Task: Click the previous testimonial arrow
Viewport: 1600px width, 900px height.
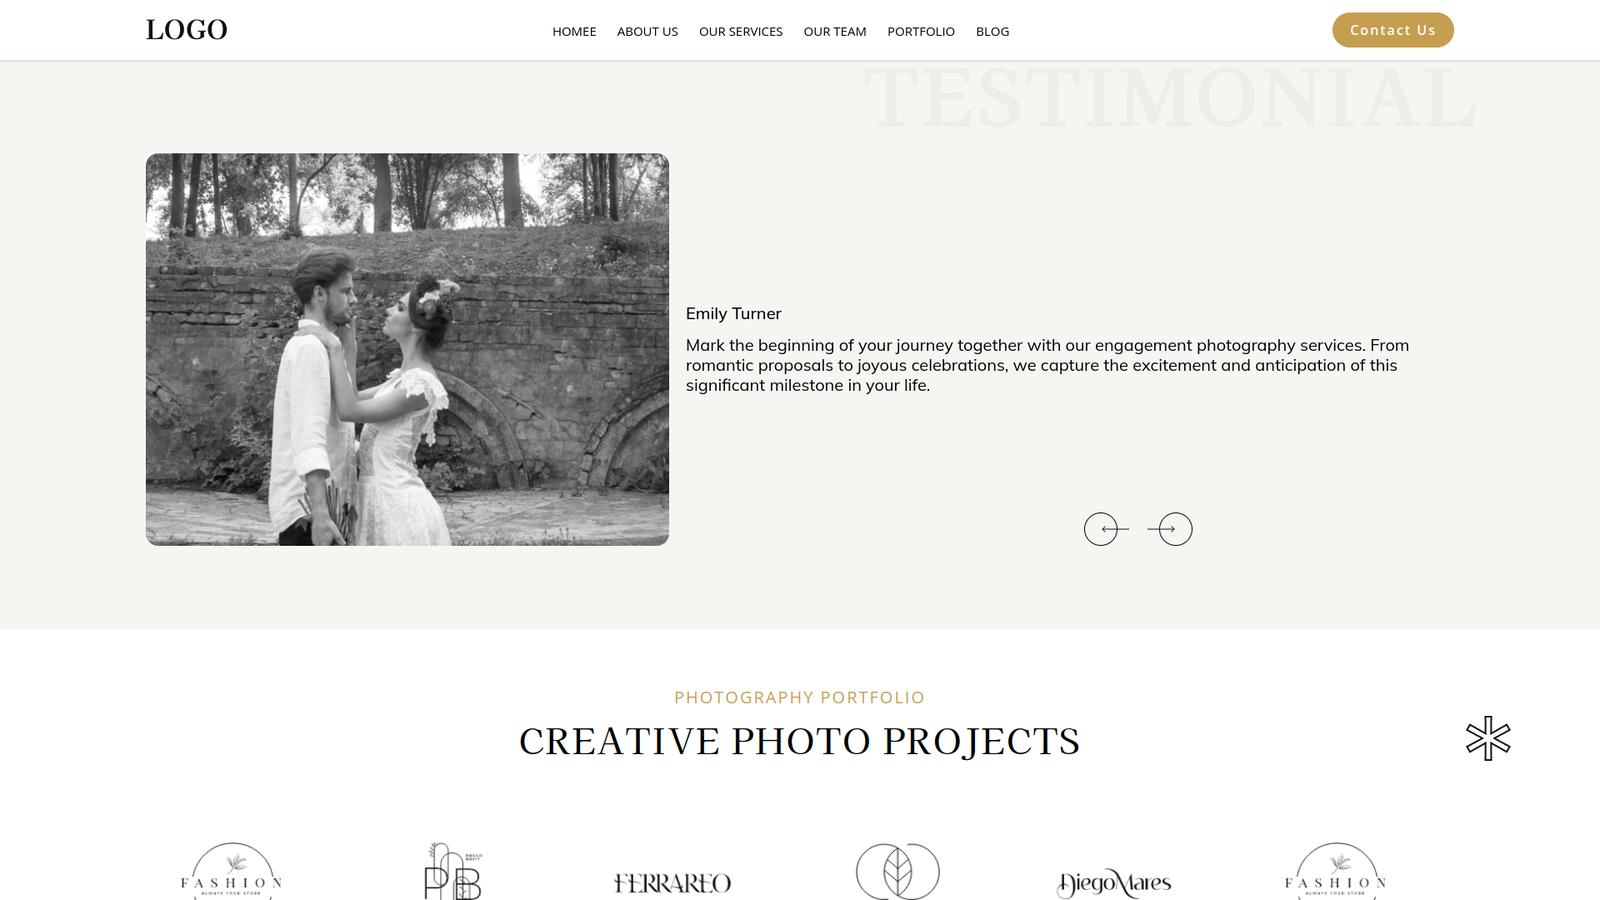Action: 1106,529
